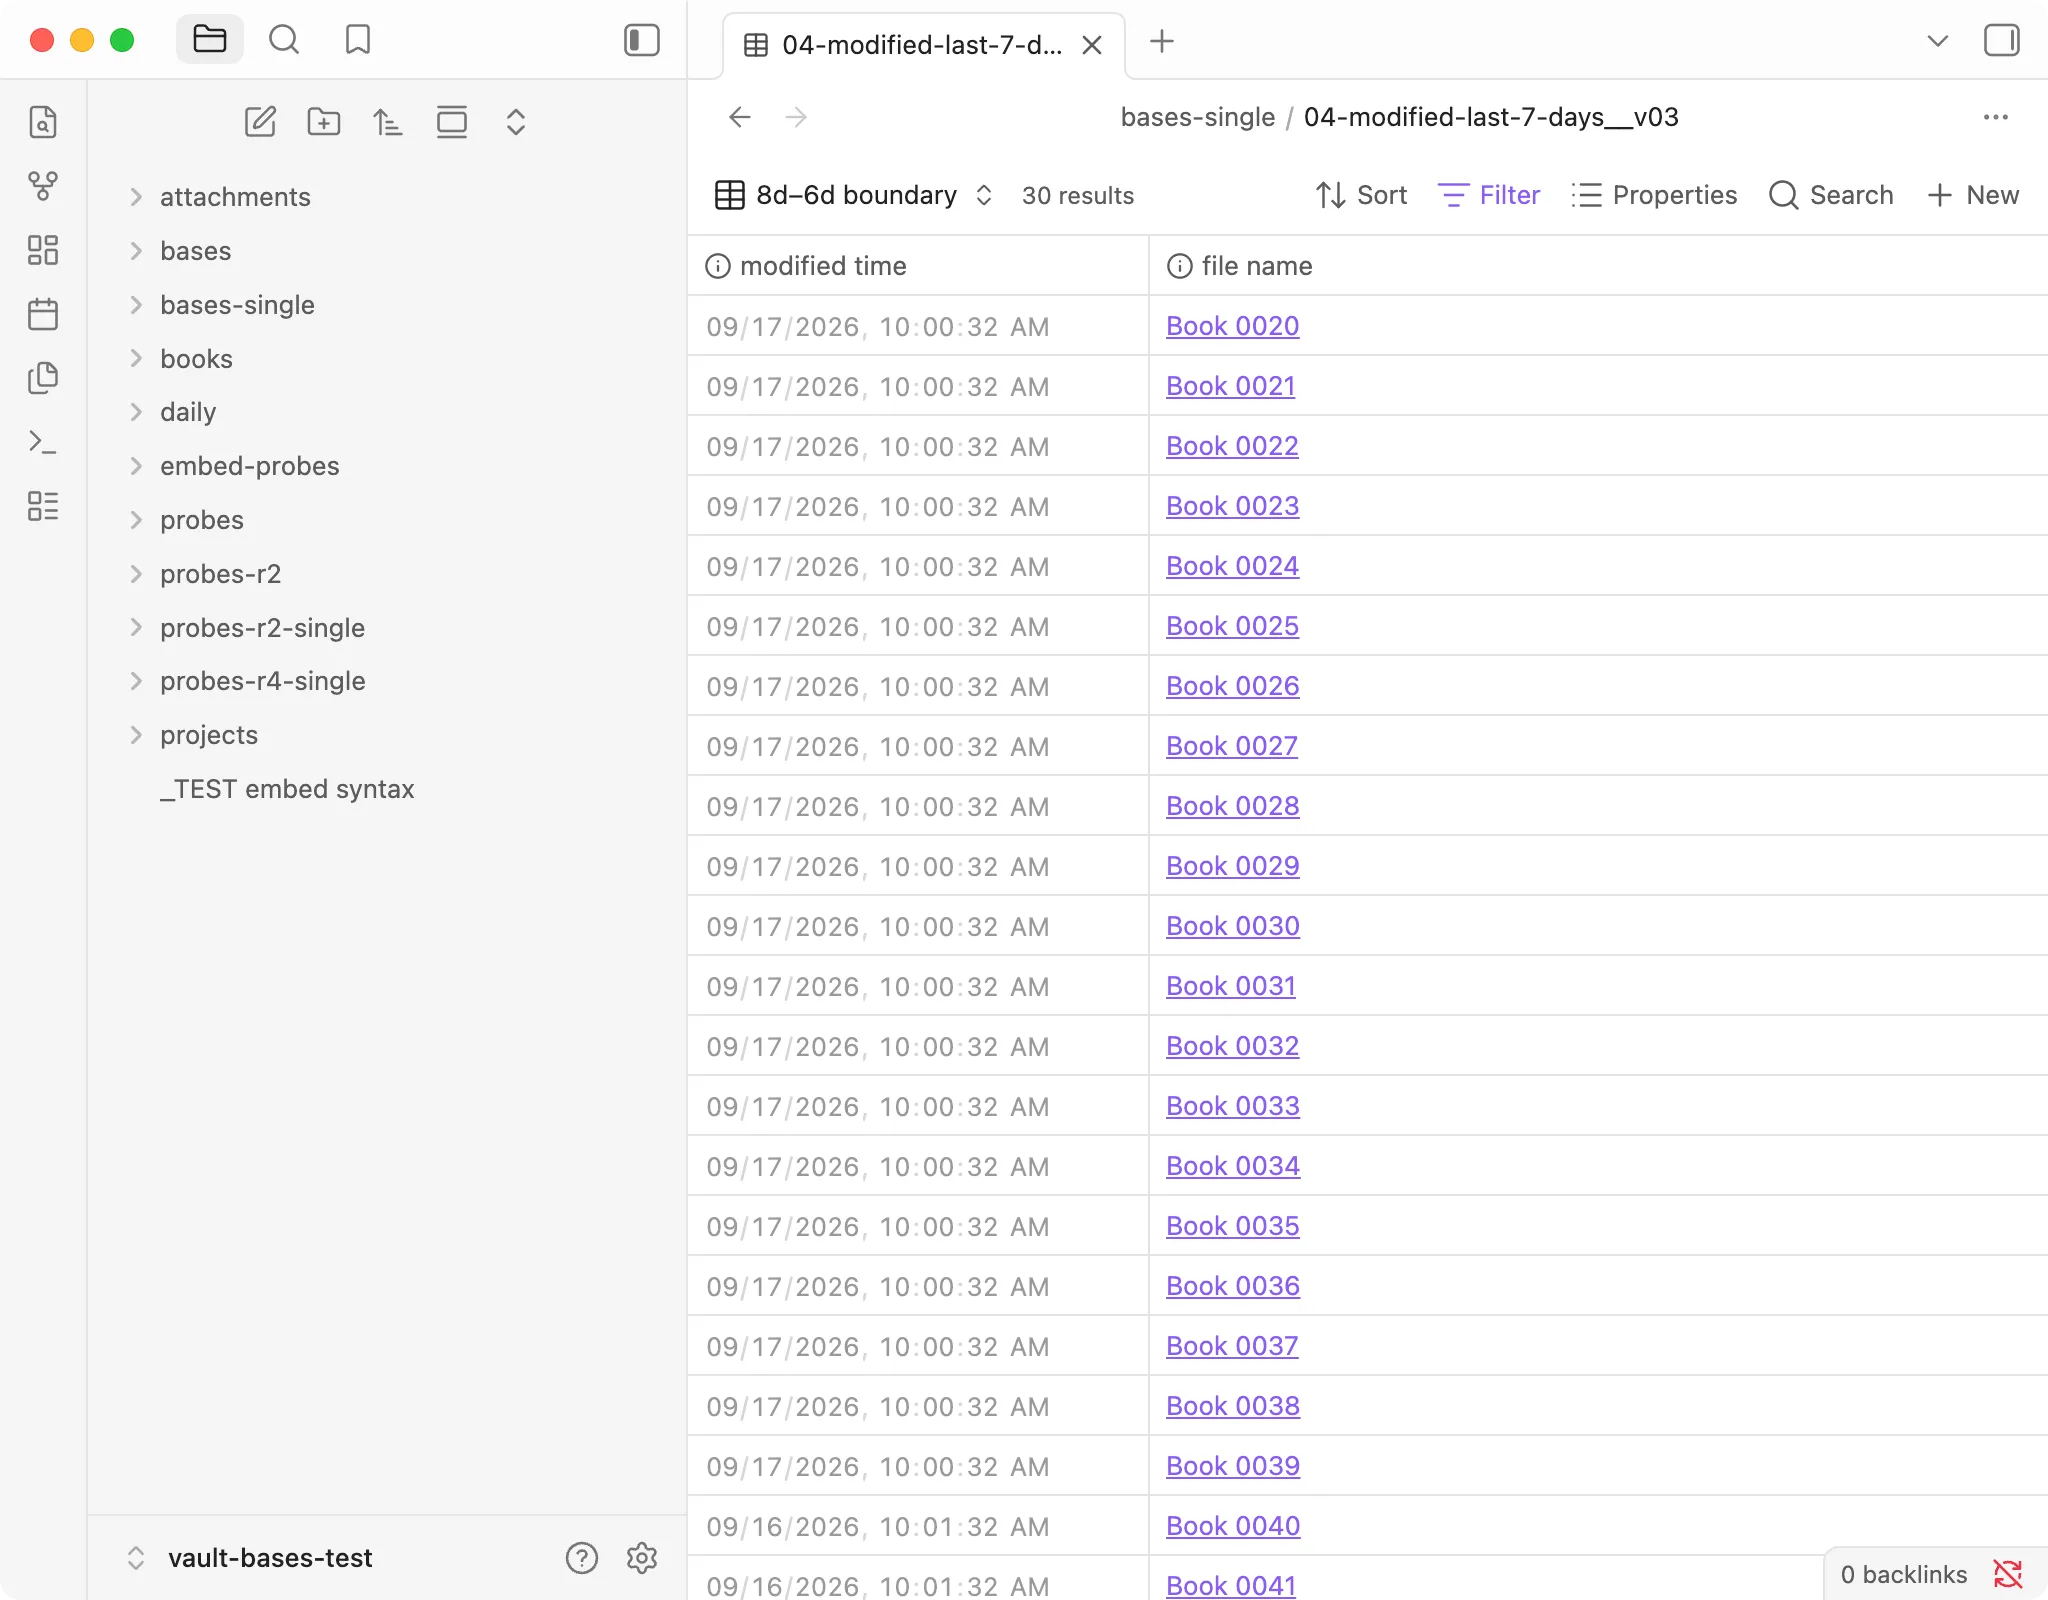Insert template ribbon icon
This screenshot has height=1600, width=2048.
pos(43,378)
